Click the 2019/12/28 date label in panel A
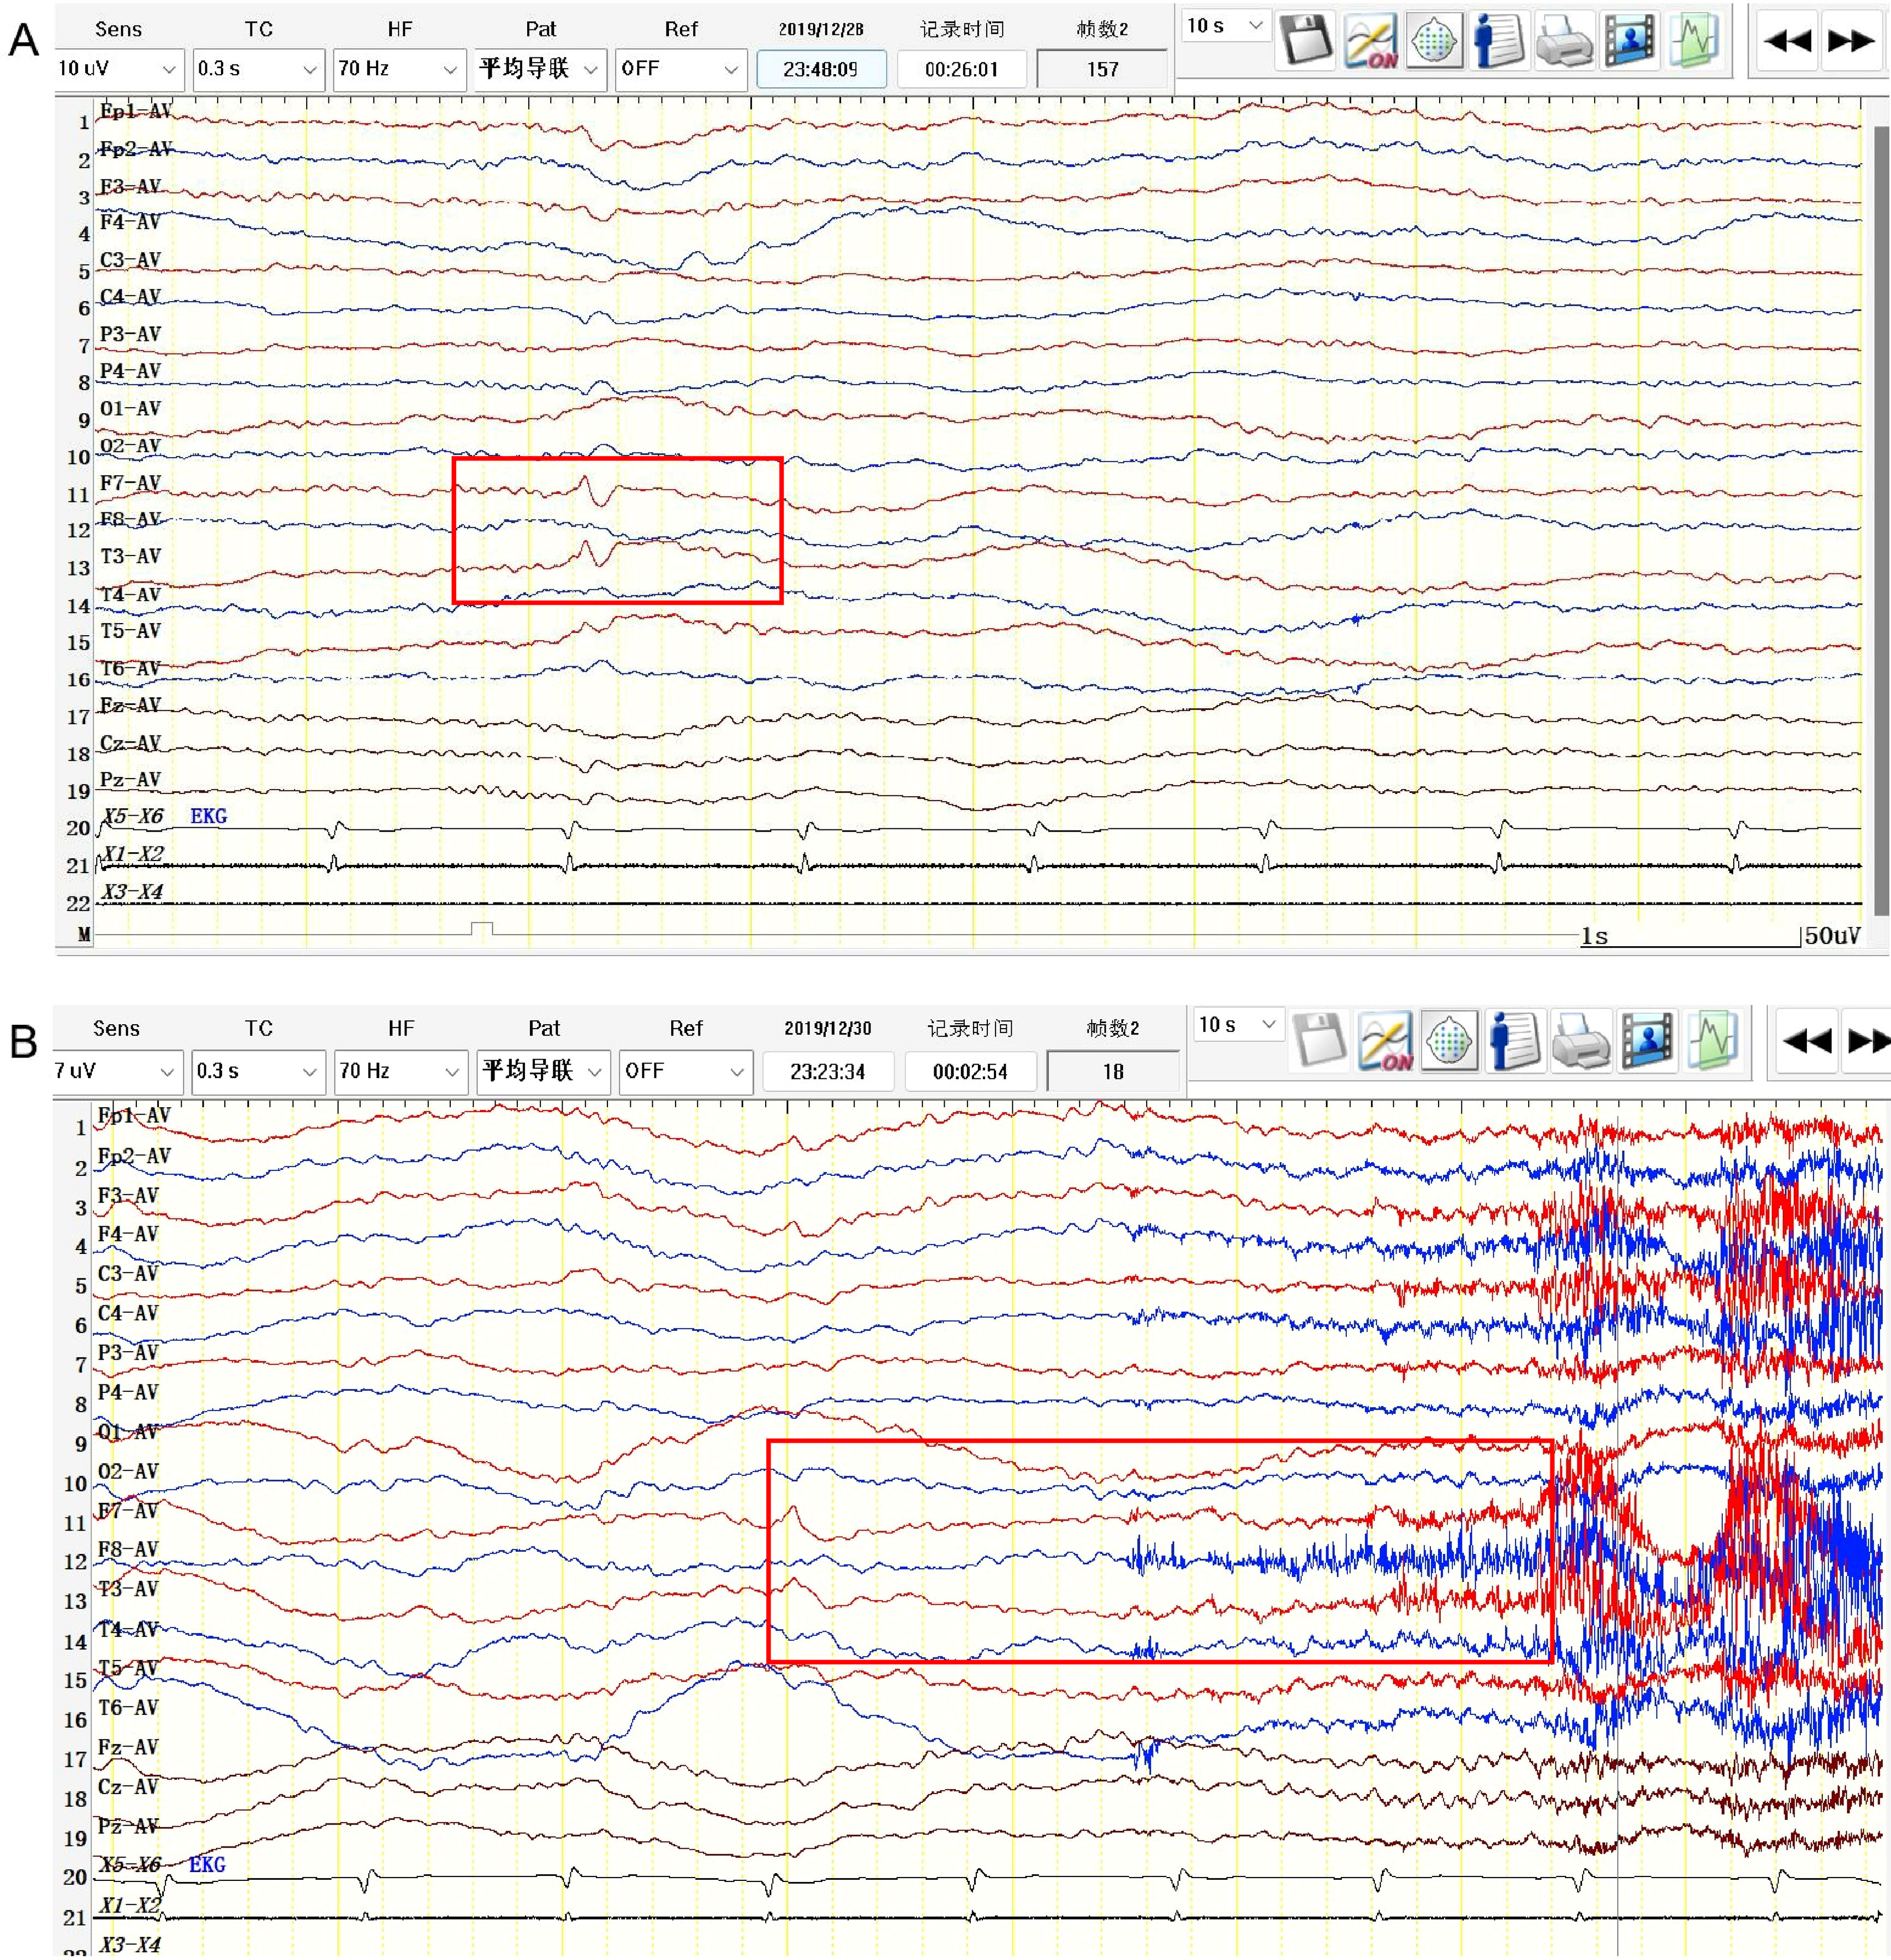 (821, 29)
